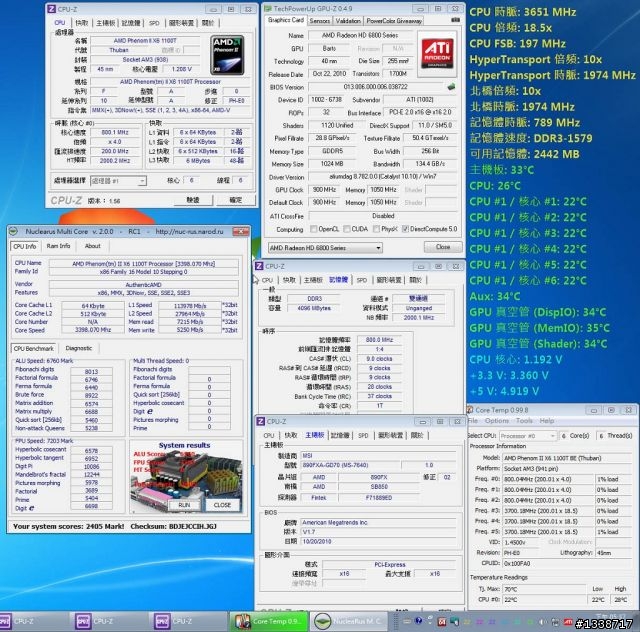Click the Device ID value 1002 - 6738
Image resolution: width=640 pixels, height=632 pixels.
[x=327, y=100]
